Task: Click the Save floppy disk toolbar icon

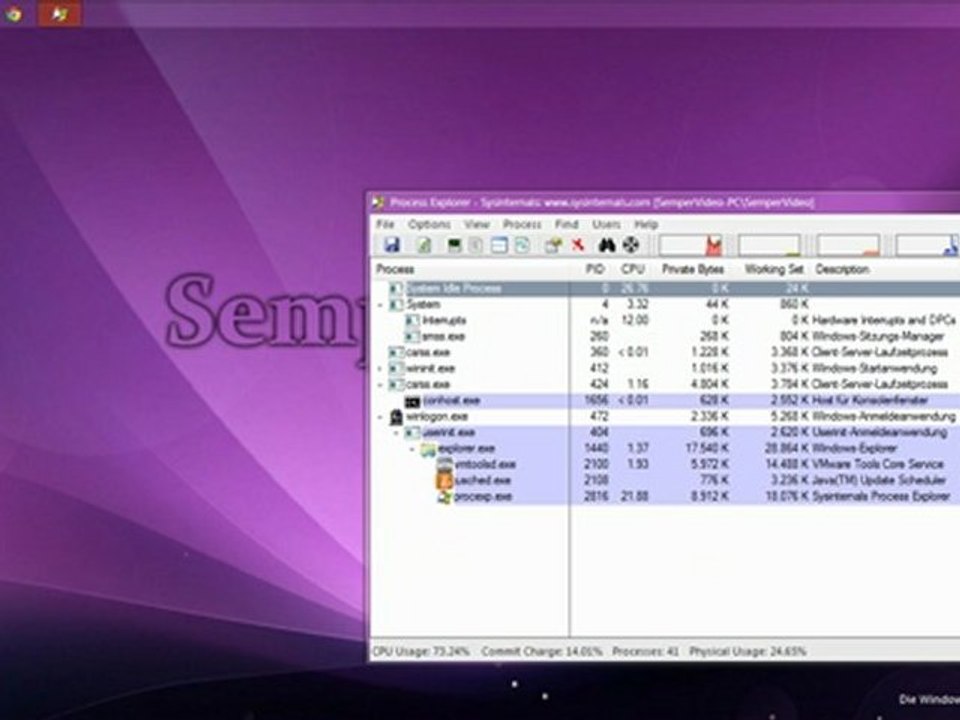Action: pyautogui.click(x=392, y=246)
